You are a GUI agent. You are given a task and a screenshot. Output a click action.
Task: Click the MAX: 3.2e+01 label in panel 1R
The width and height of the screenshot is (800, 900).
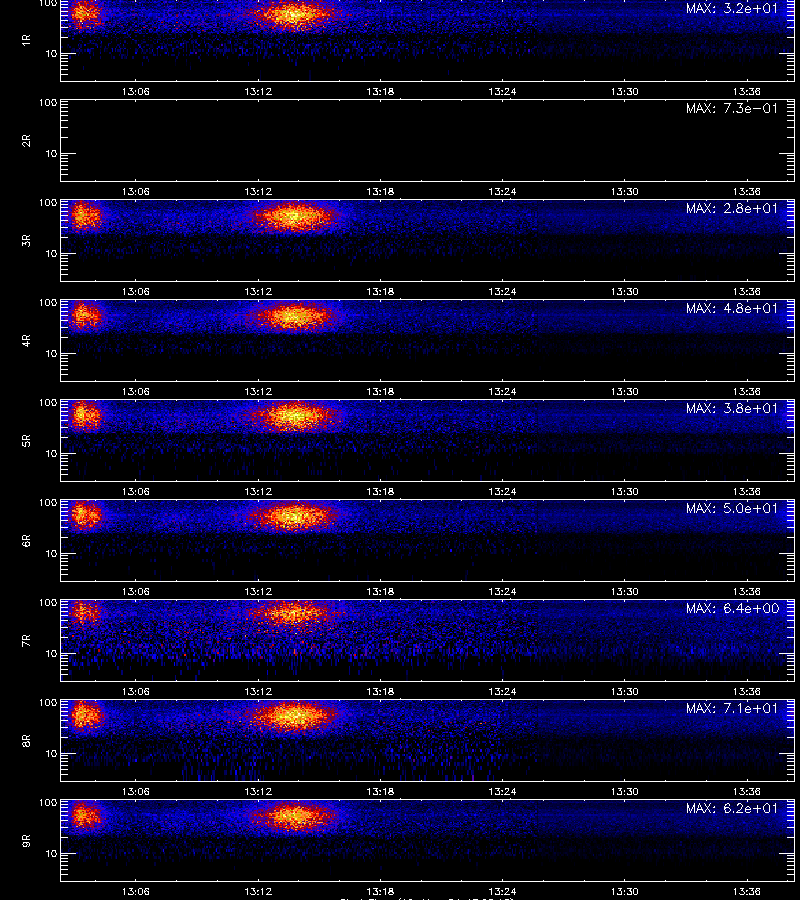point(732,9)
